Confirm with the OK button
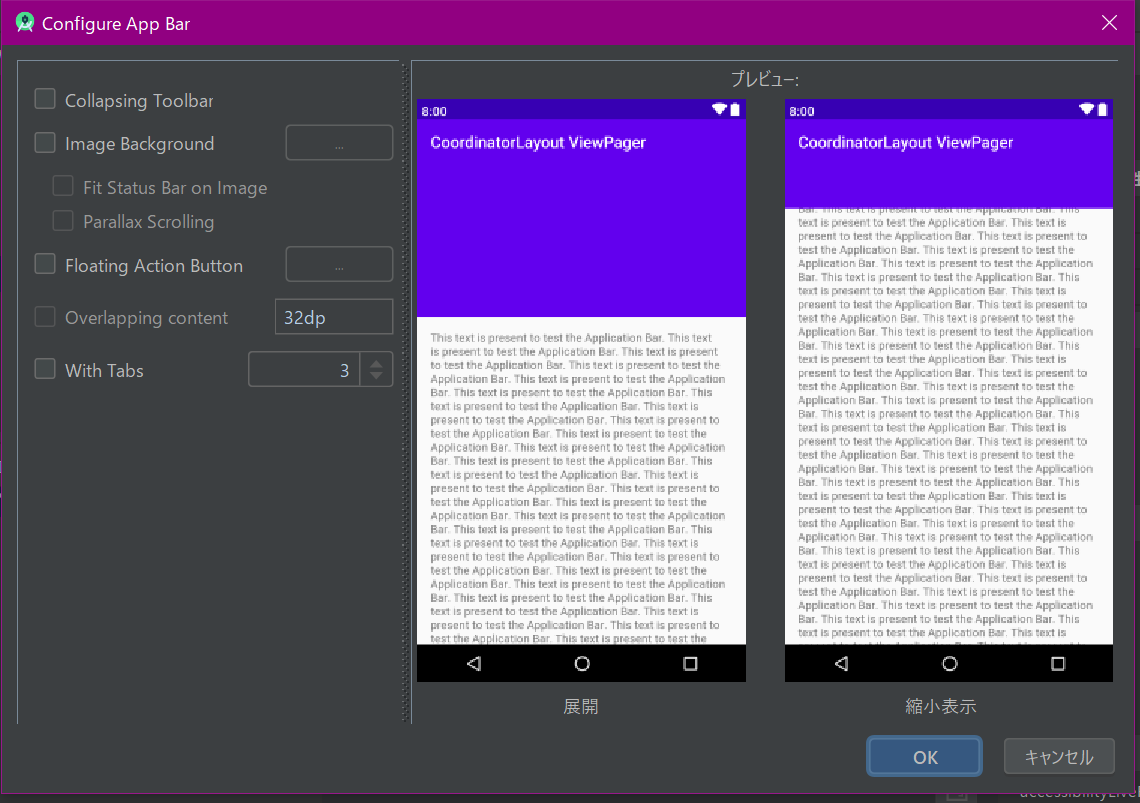Image resolution: width=1140 pixels, height=803 pixels. click(x=924, y=756)
